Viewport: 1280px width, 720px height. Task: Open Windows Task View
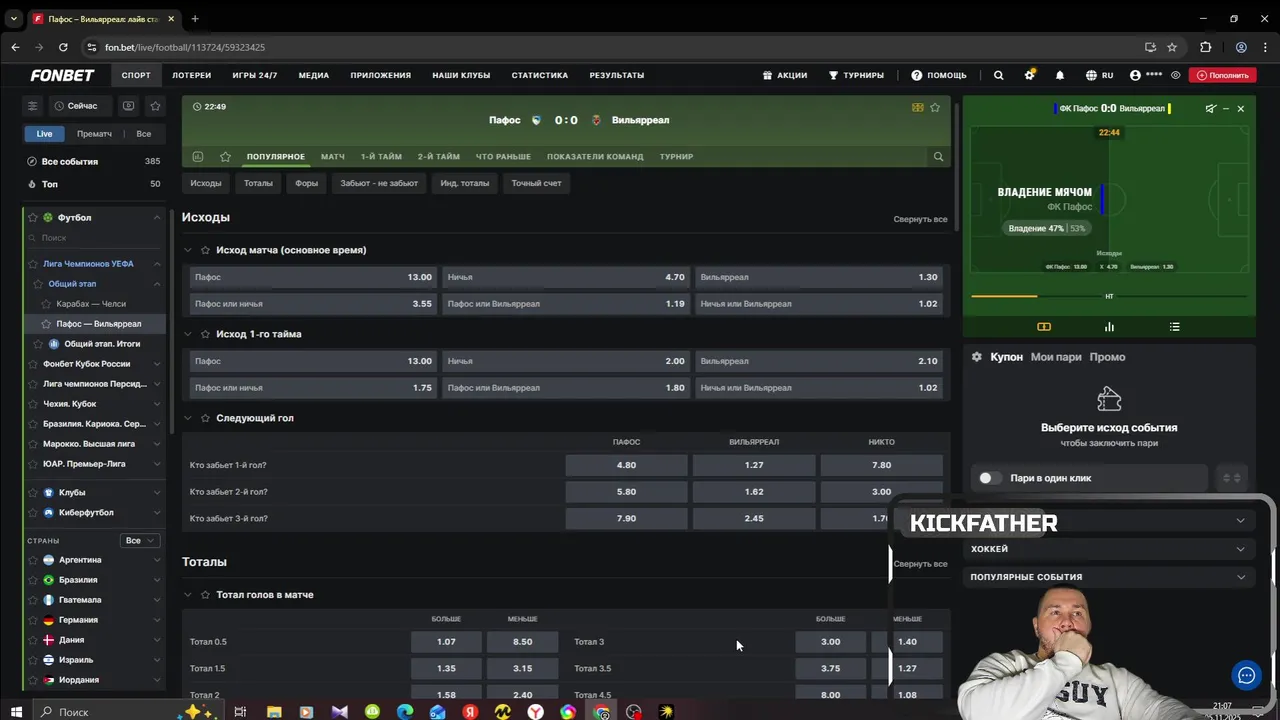click(x=240, y=711)
